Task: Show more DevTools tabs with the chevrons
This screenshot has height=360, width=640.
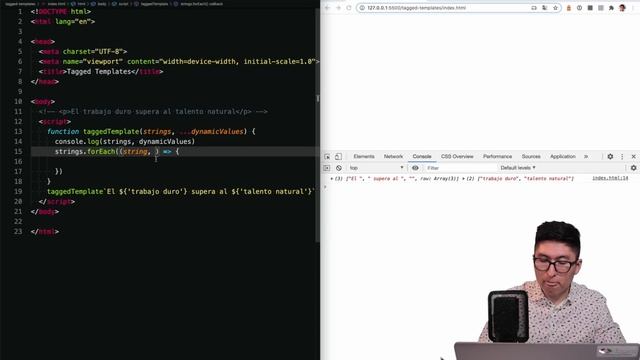Action: (x=586, y=156)
